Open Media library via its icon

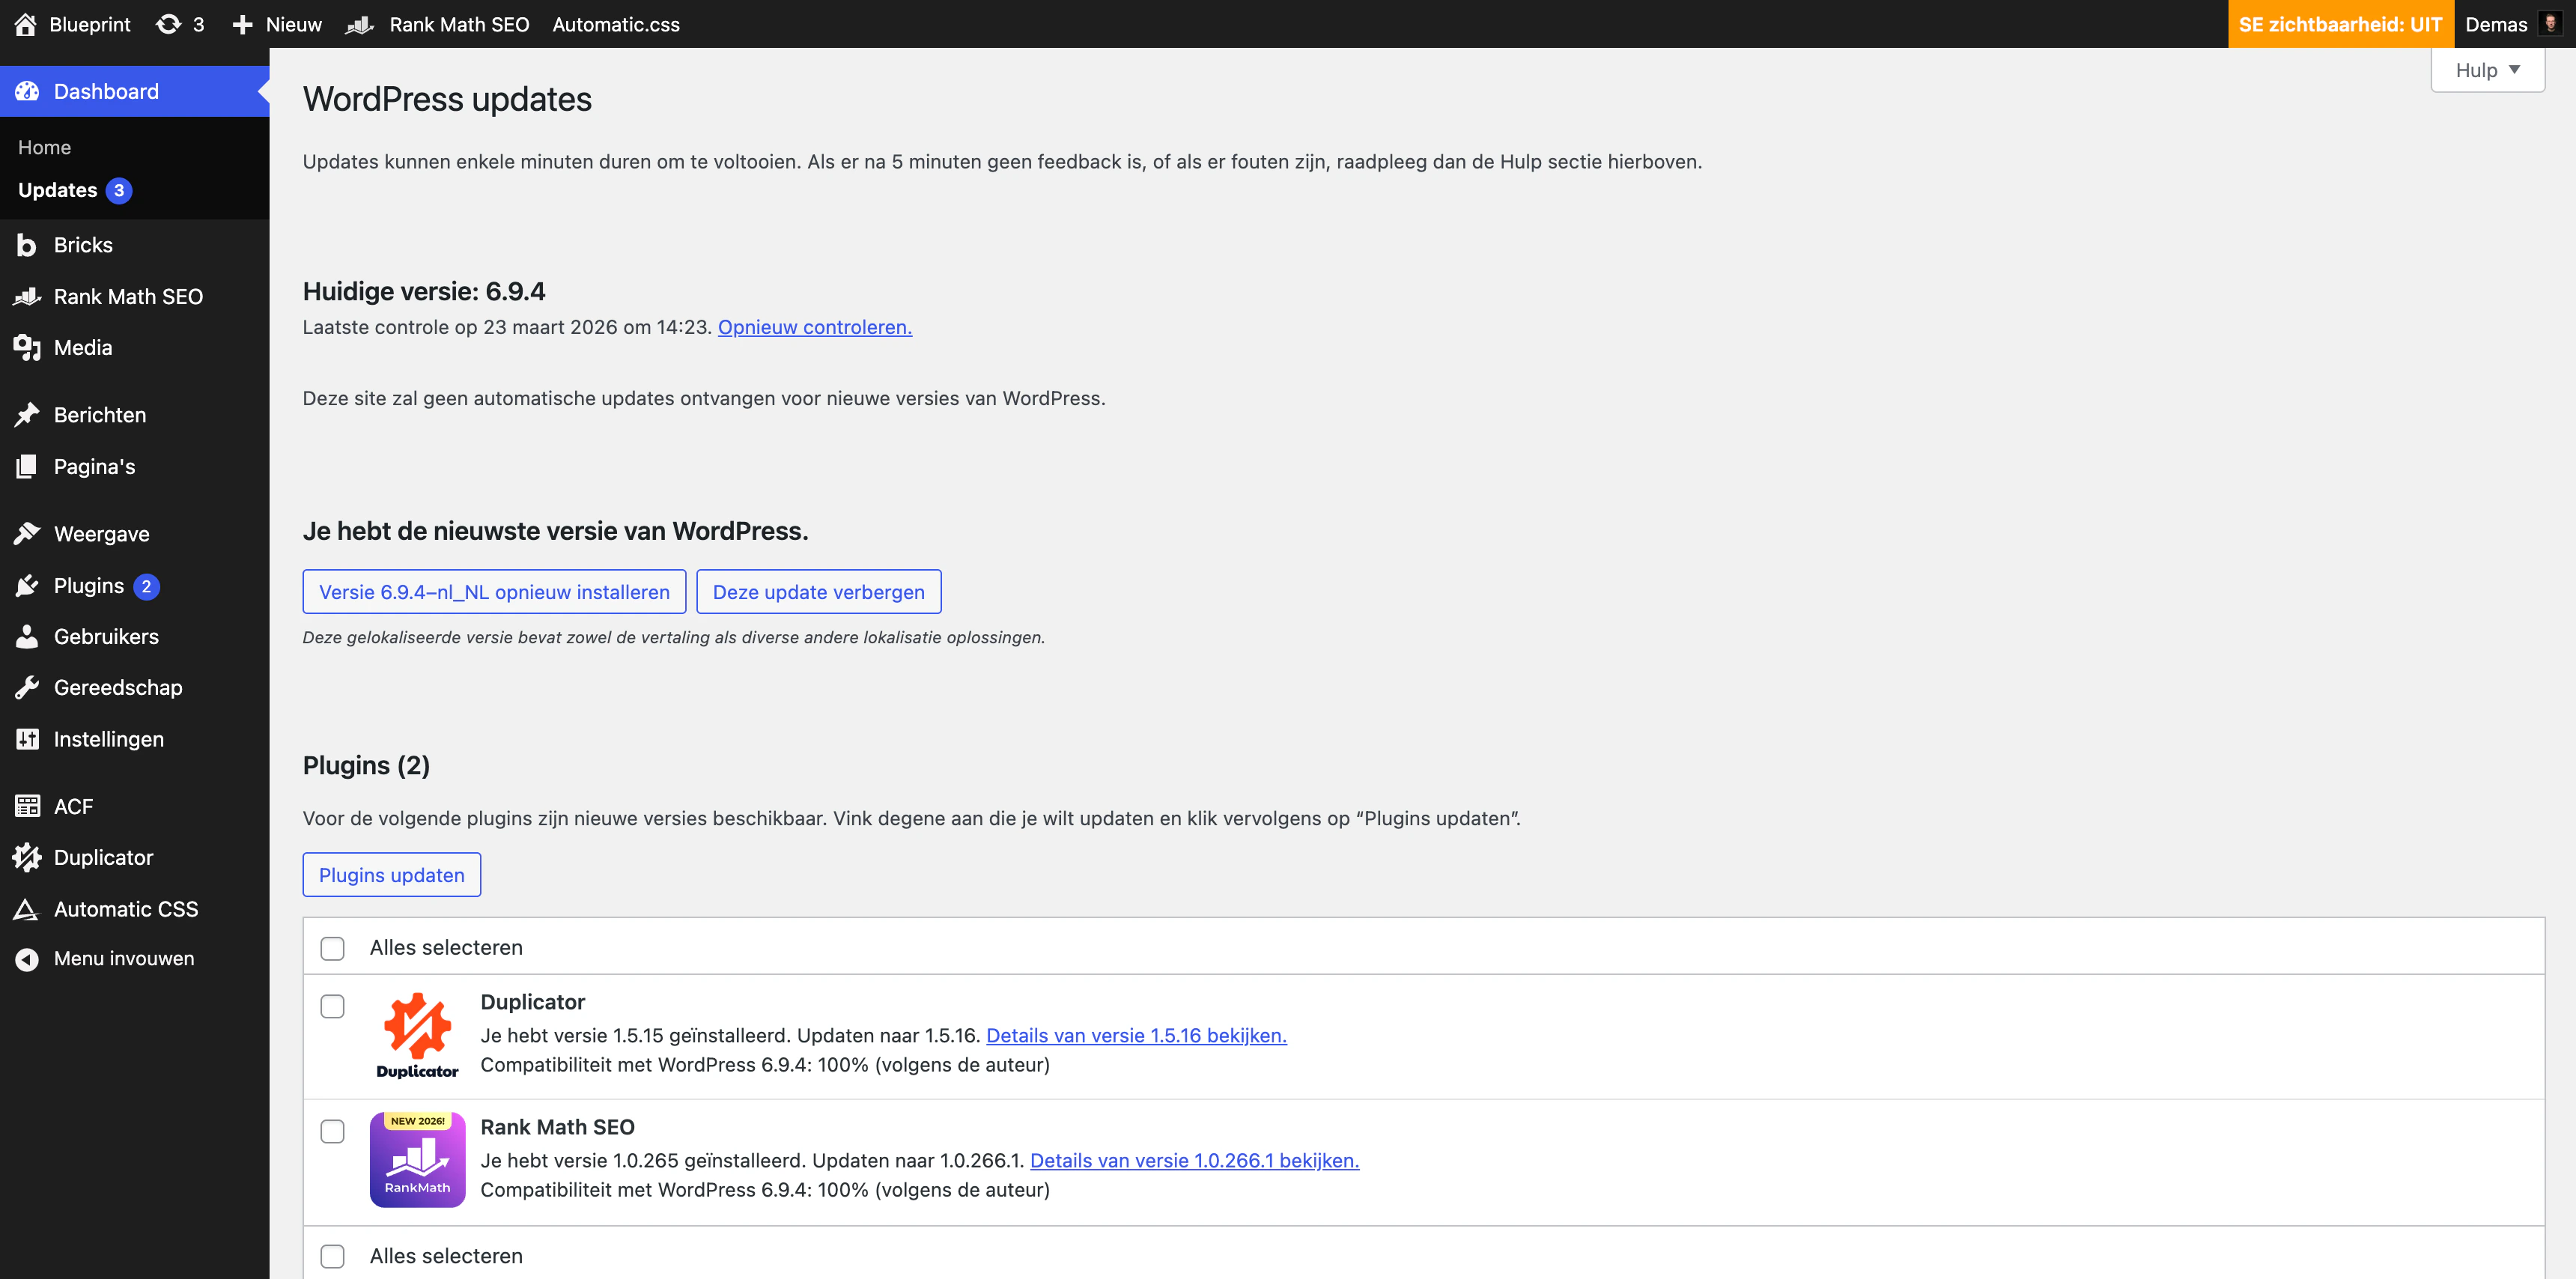click(x=27, y=348)
